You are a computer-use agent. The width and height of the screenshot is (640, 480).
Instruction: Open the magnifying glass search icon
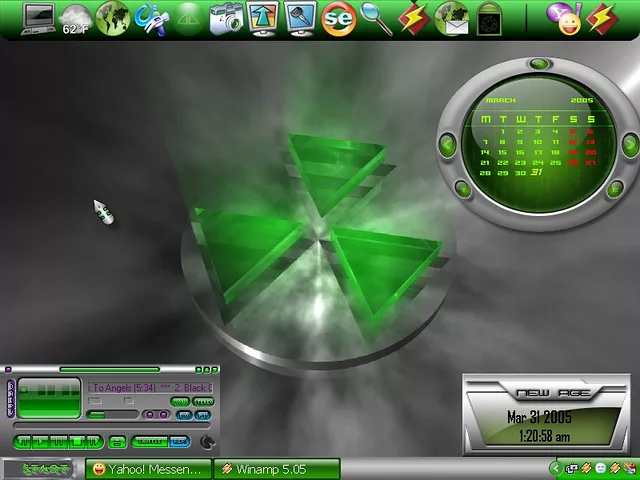(376, 19)
